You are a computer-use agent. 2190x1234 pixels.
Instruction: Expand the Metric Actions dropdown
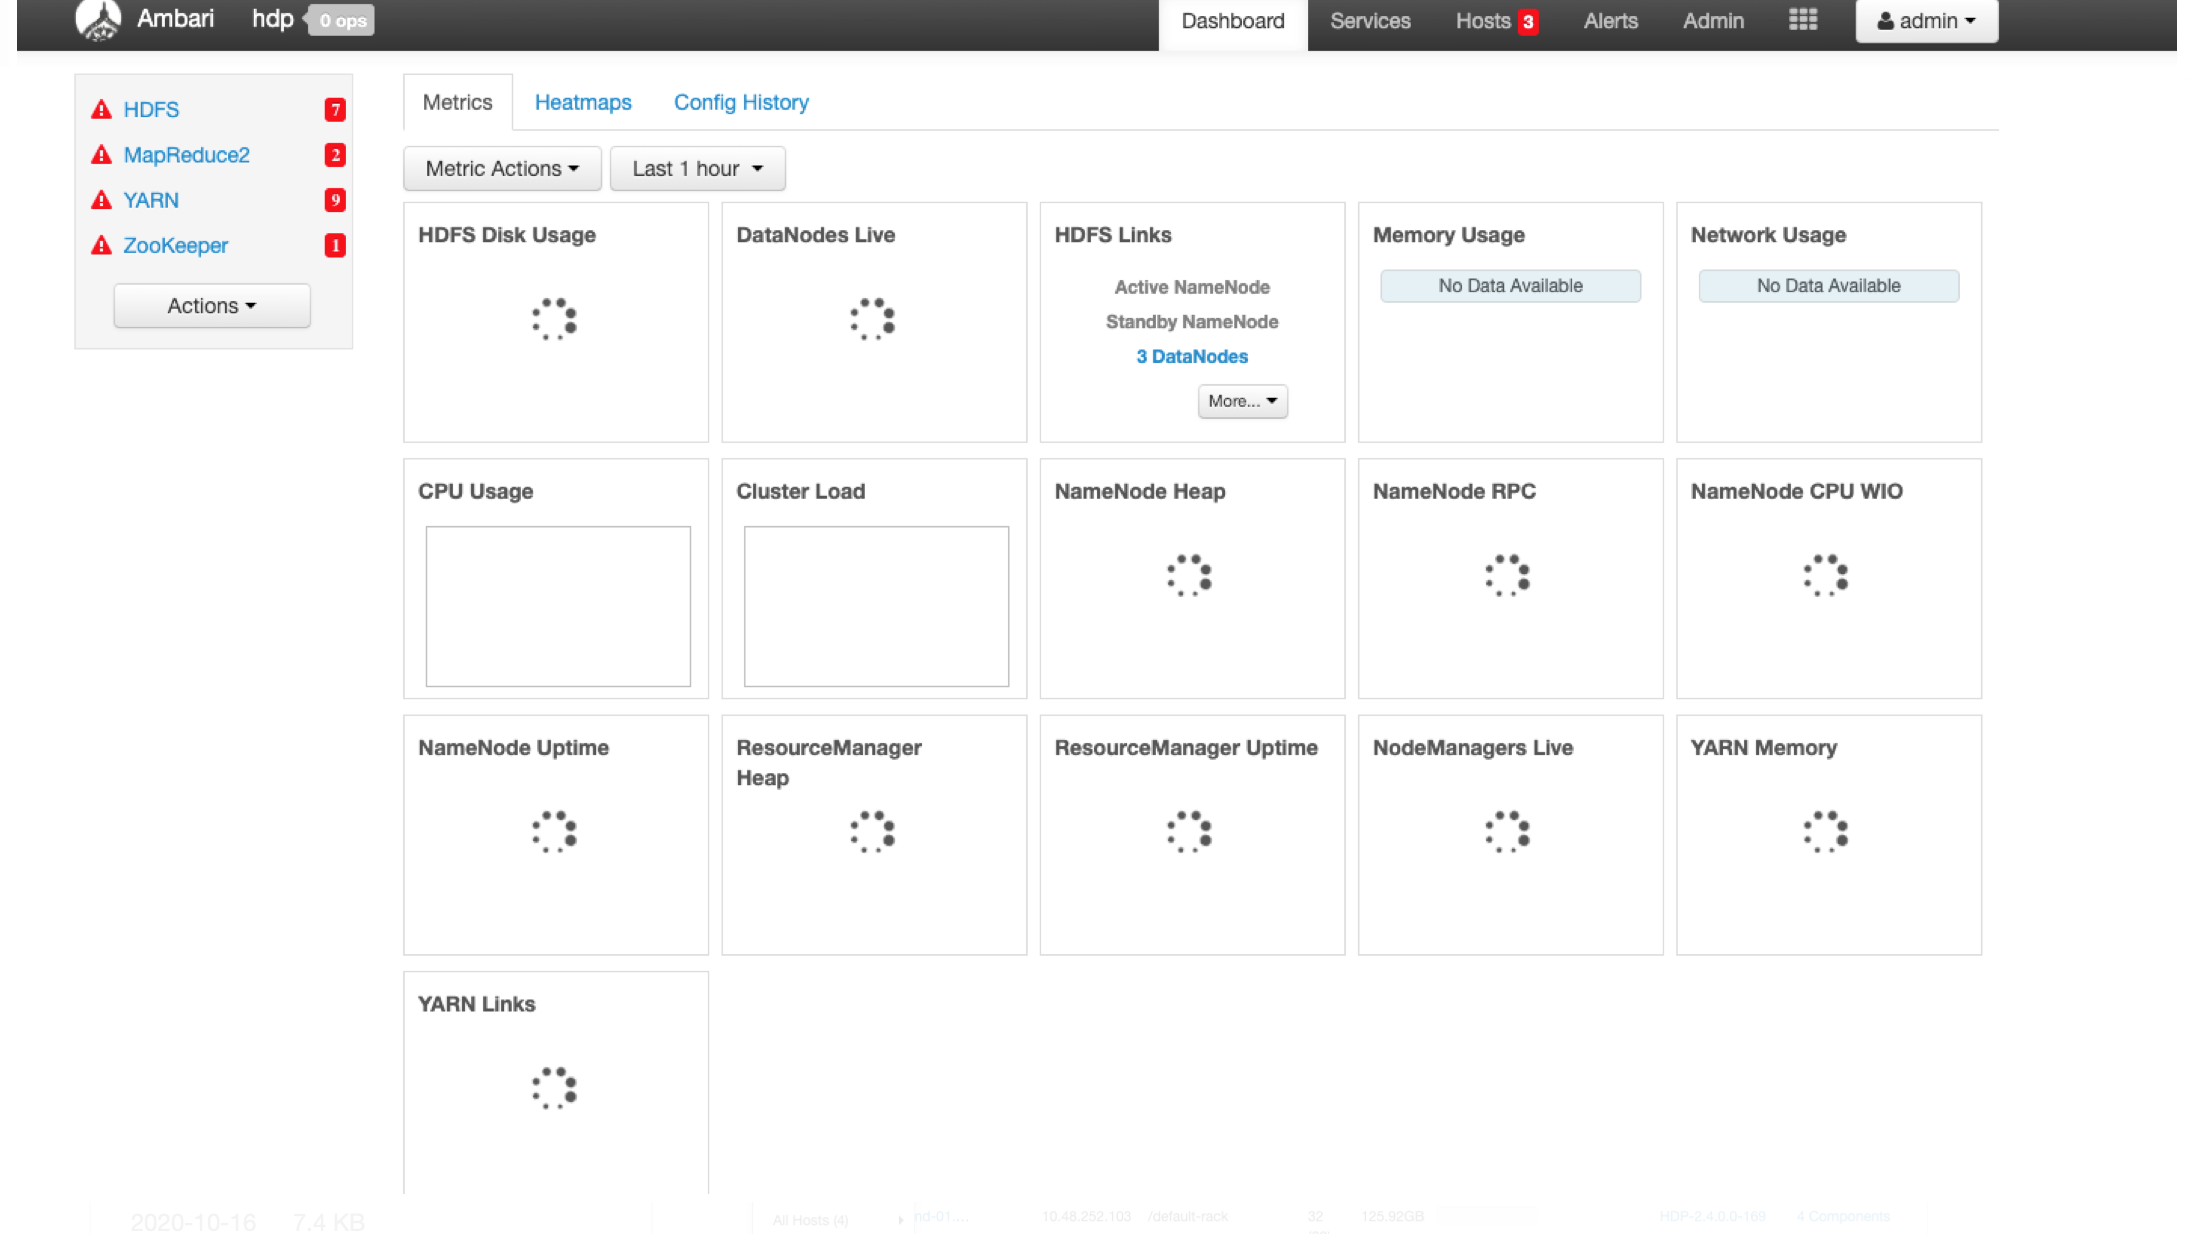[501, 167]
